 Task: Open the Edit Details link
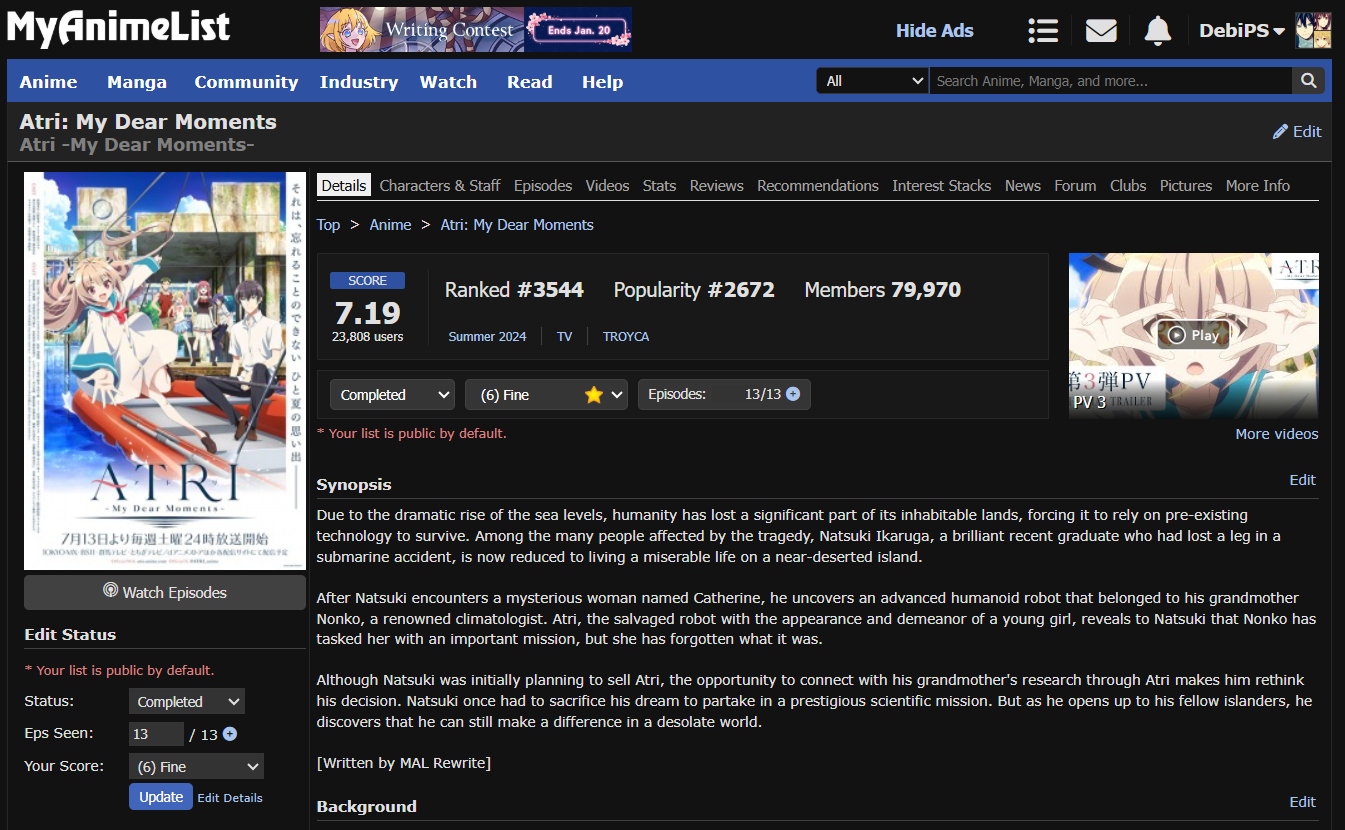click(x=230, y=798)
